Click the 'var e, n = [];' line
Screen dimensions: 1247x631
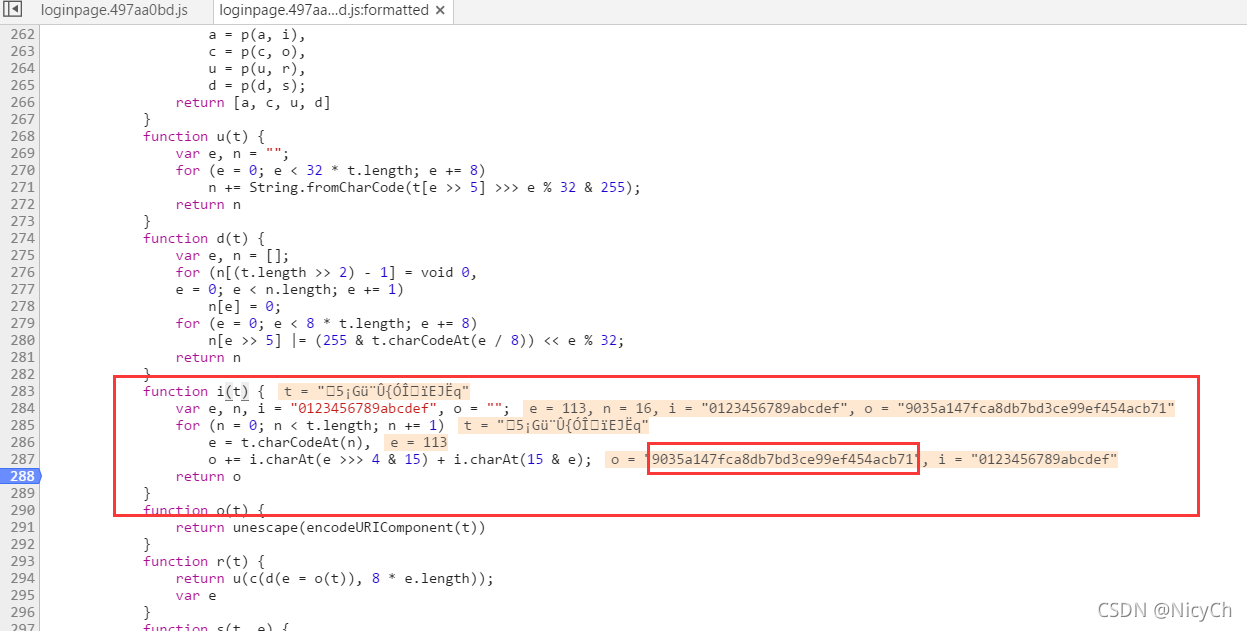(x=232, y=255)
